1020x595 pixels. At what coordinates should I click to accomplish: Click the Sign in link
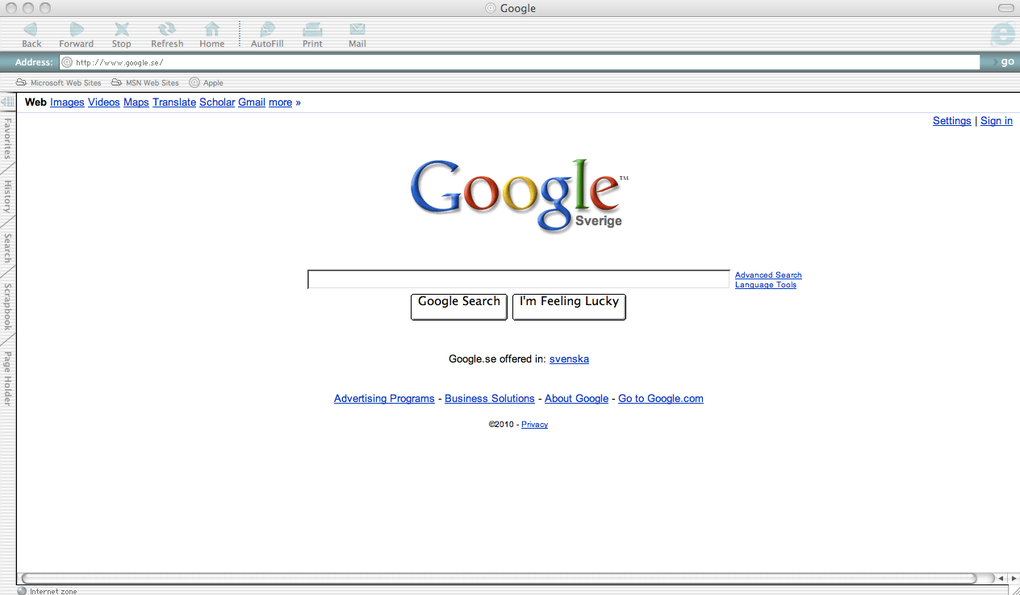tap(997, 121)
